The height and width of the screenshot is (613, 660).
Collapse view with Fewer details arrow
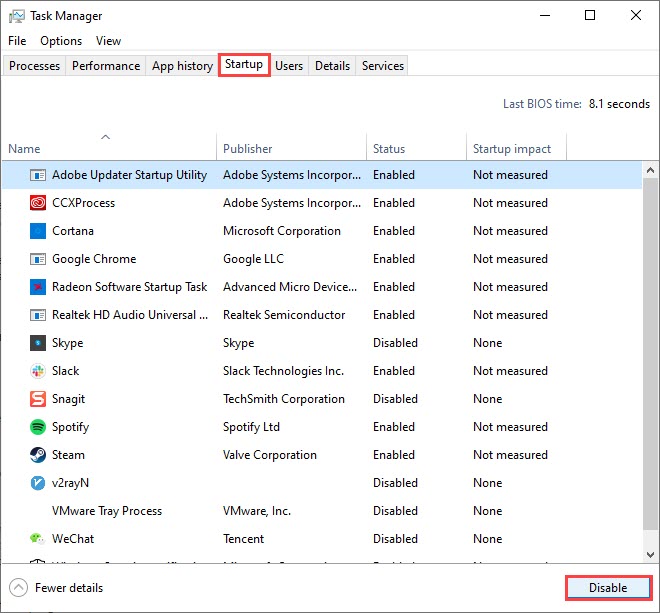pos(19,588)
